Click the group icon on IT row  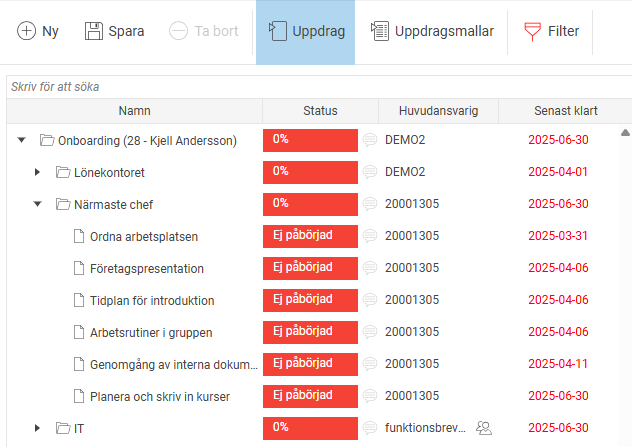click(x=484, y=428)
